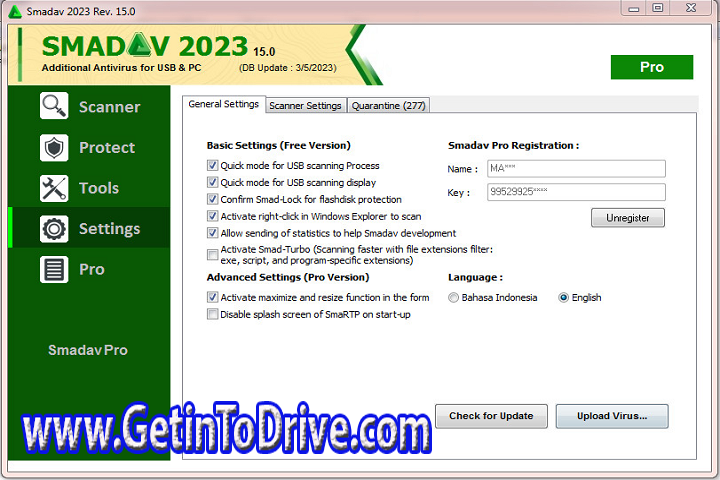Screen dimensions: 720x480
Task: Open Scanner via magnifier icon
Action: point(54,106)
